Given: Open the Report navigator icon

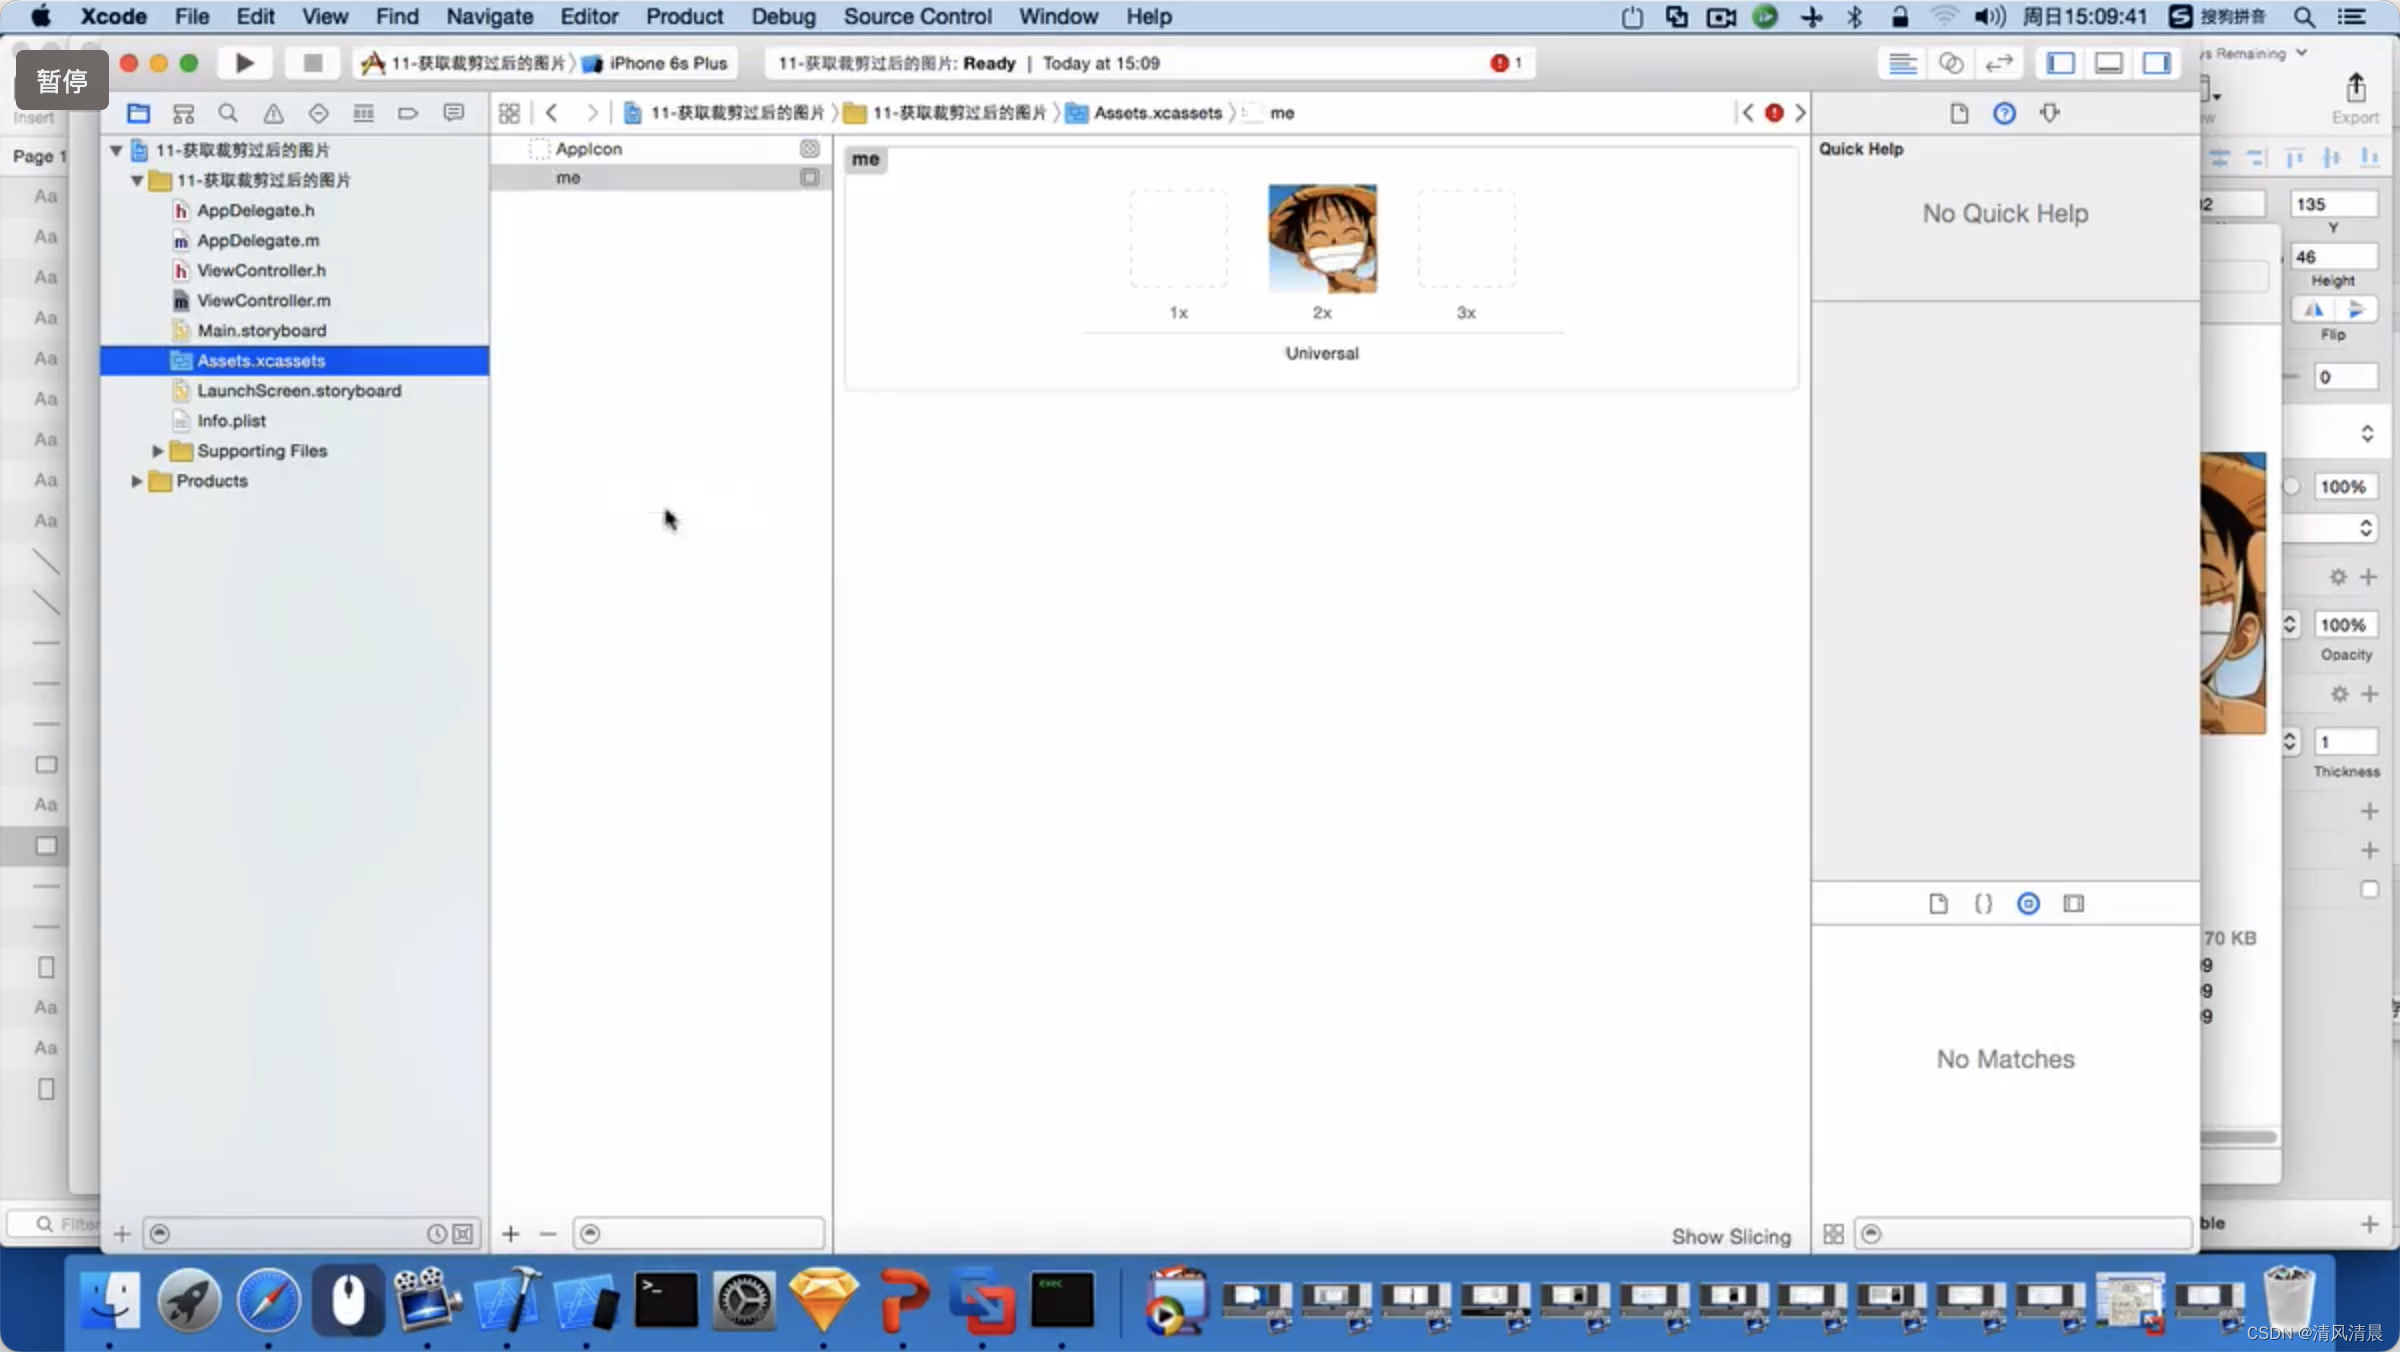Looking at the screenshot, I should coord(453,113).
